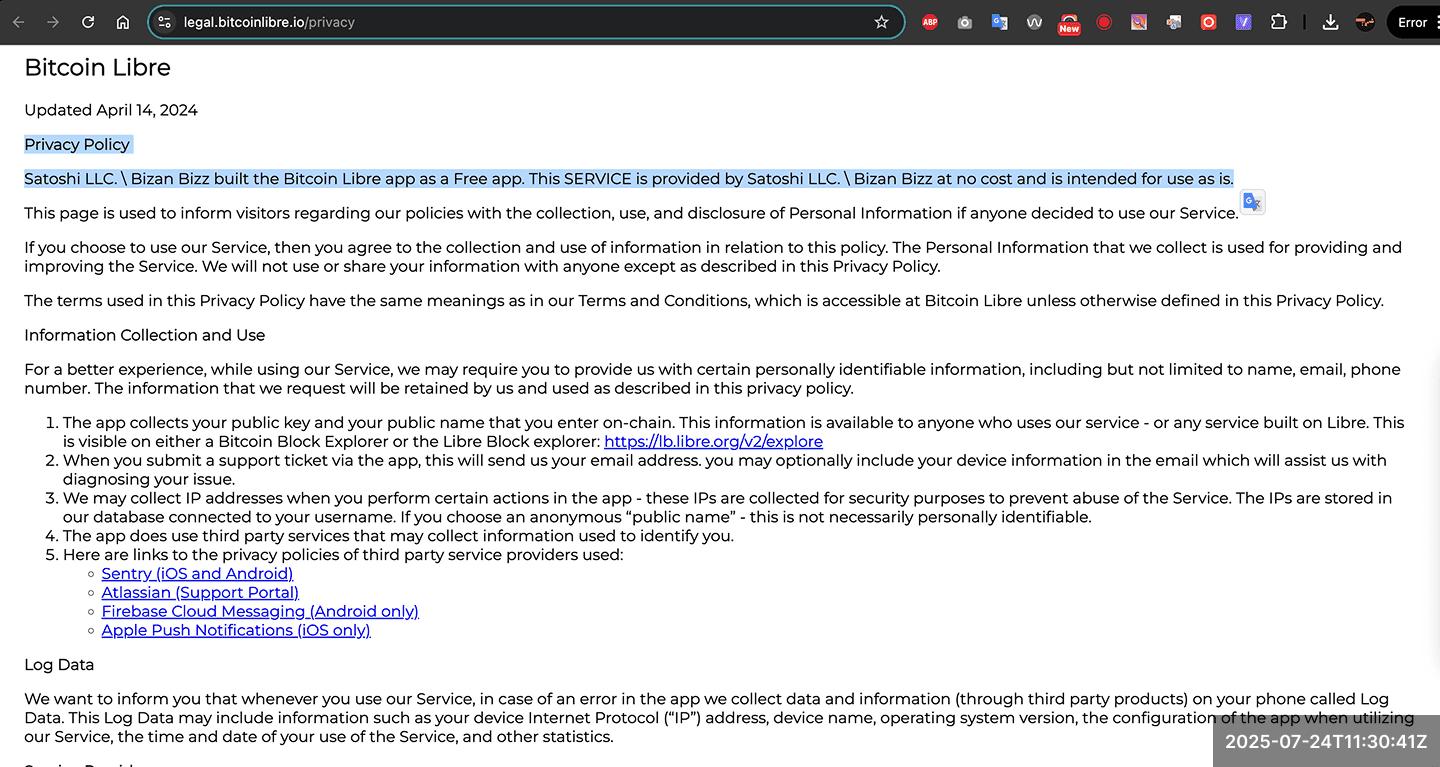
Task: Click the Atlassian Support Portal link
Action: [200, 592]
